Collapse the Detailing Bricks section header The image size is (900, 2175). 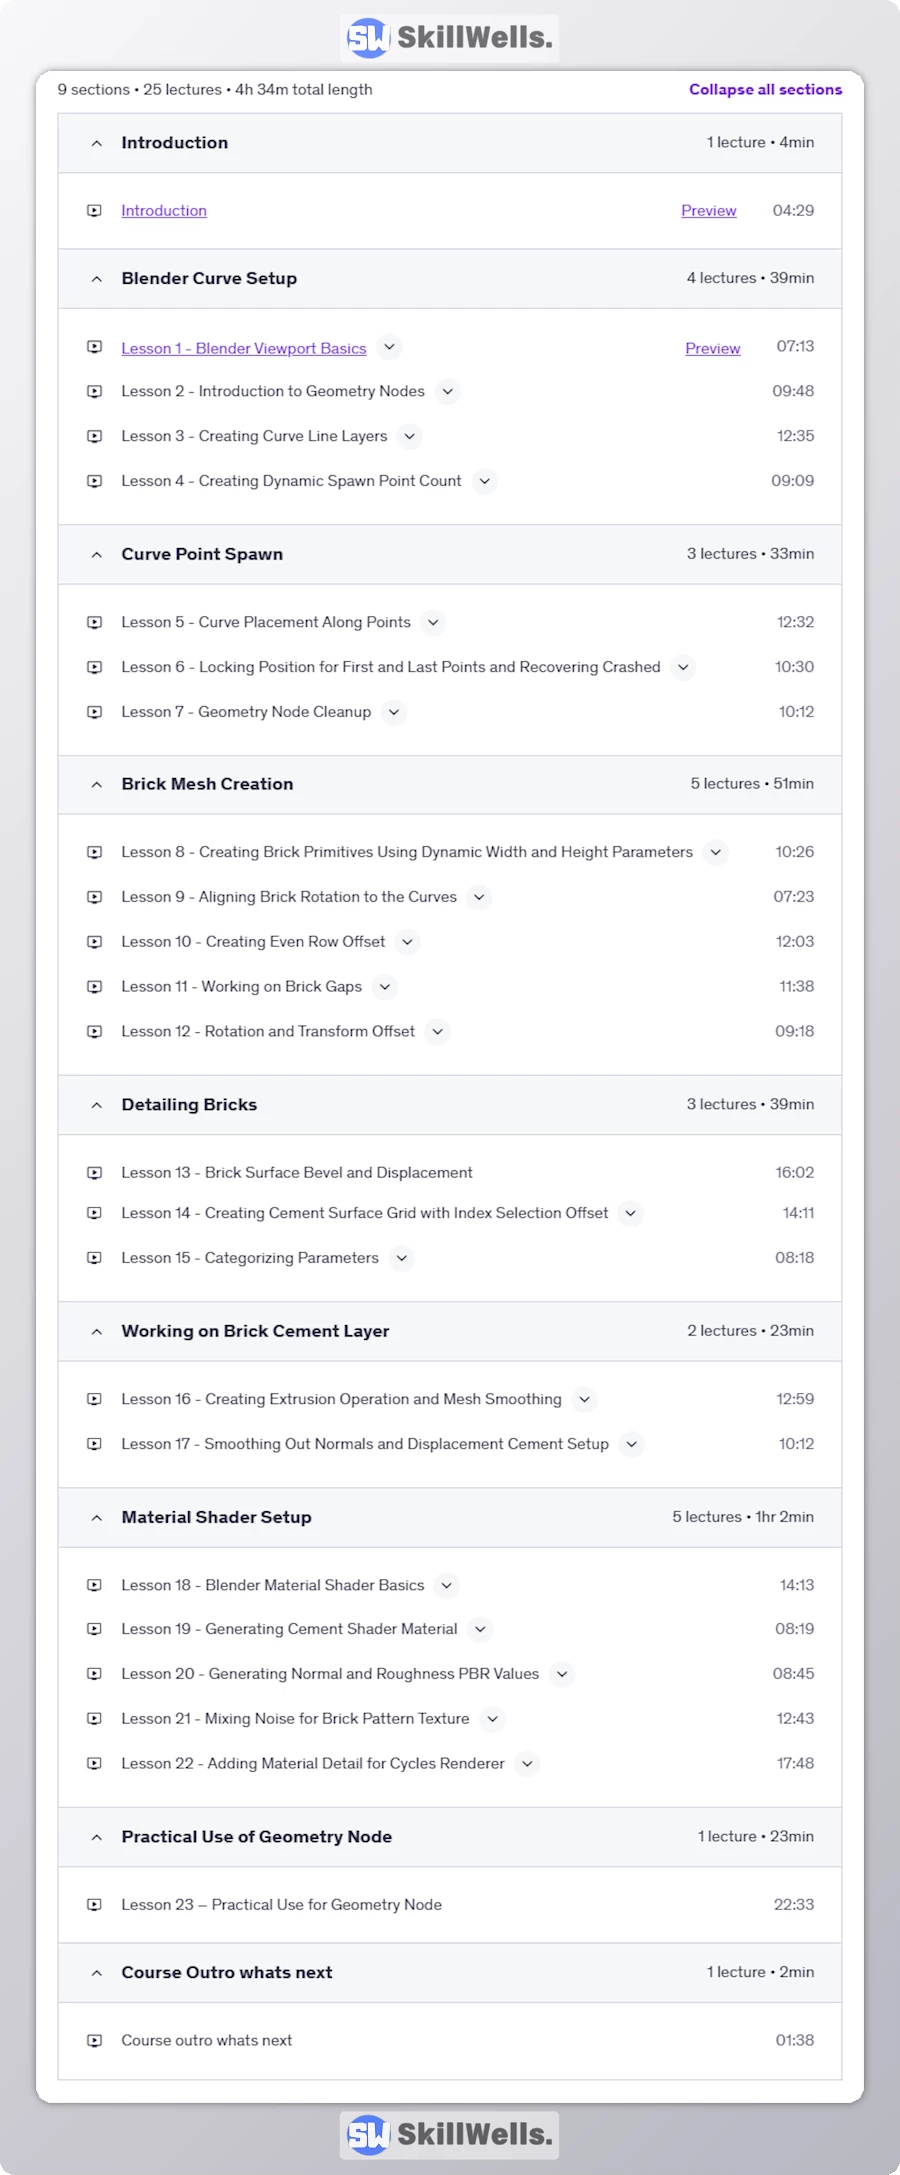click(x=450, y=1105)
